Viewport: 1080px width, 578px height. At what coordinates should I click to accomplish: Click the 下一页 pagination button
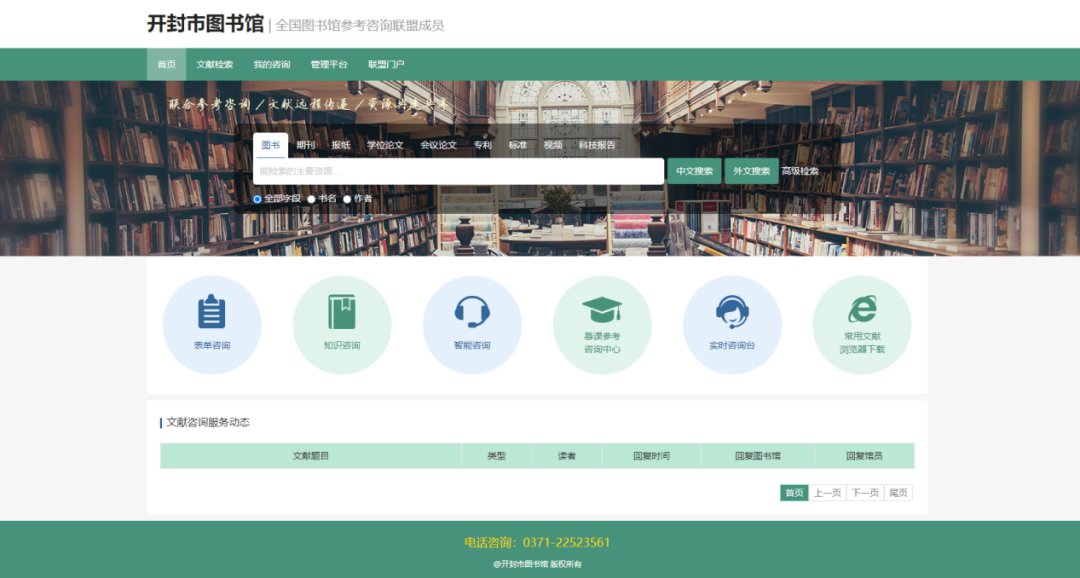click(865, 493)
